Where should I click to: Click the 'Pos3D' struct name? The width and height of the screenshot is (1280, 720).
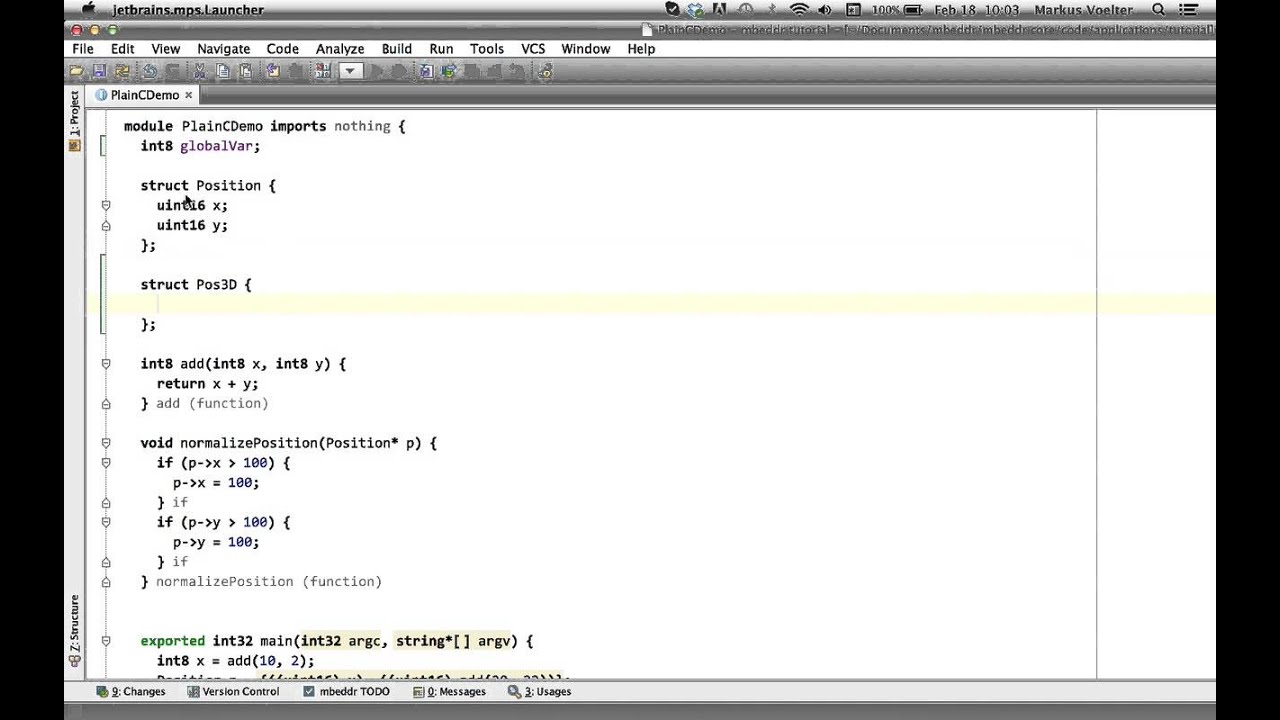click(x=216, y=285)
